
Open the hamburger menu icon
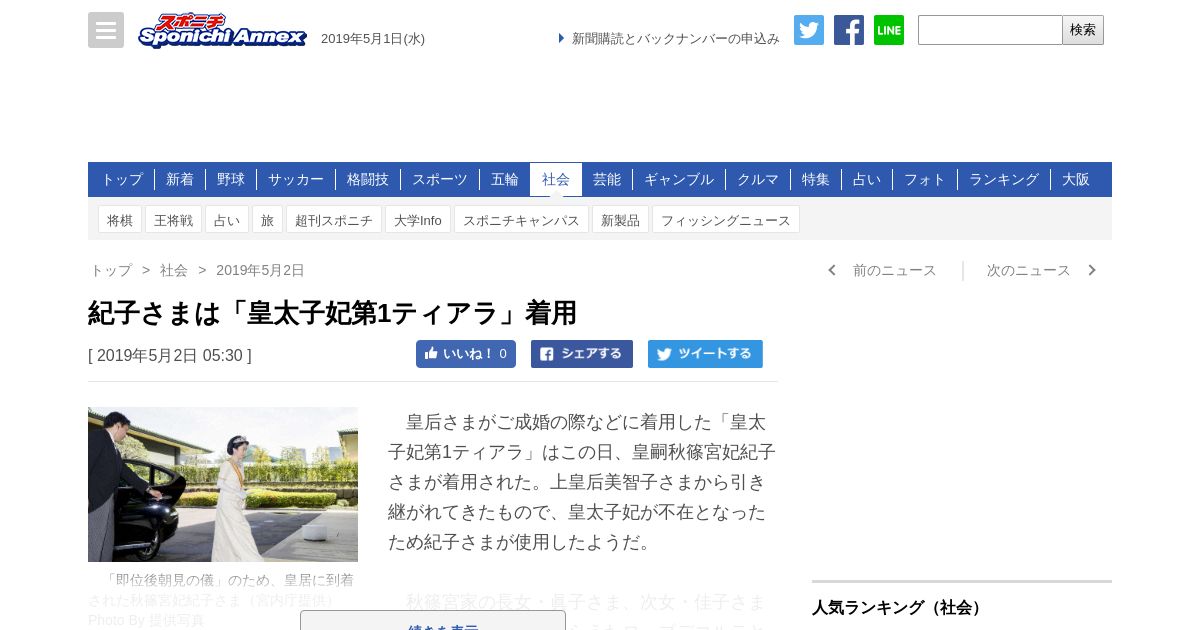coord(106,30)
